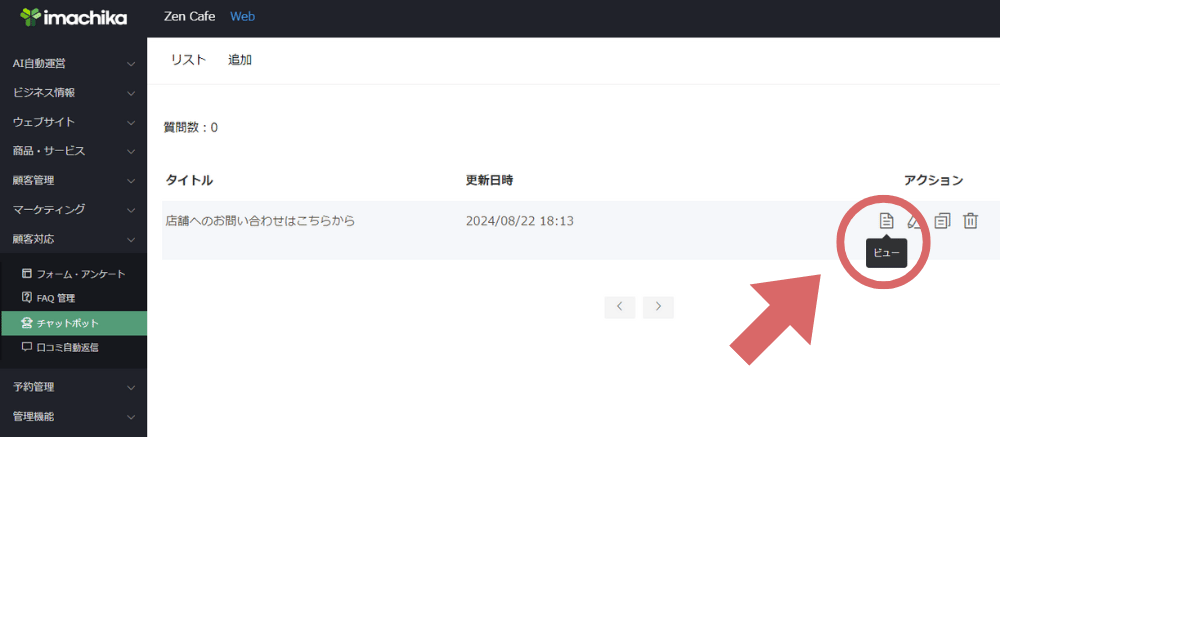The height and width of the screenshot is (630, 1200).
Task: Click the imachika logo
Action: coord(74,17)
